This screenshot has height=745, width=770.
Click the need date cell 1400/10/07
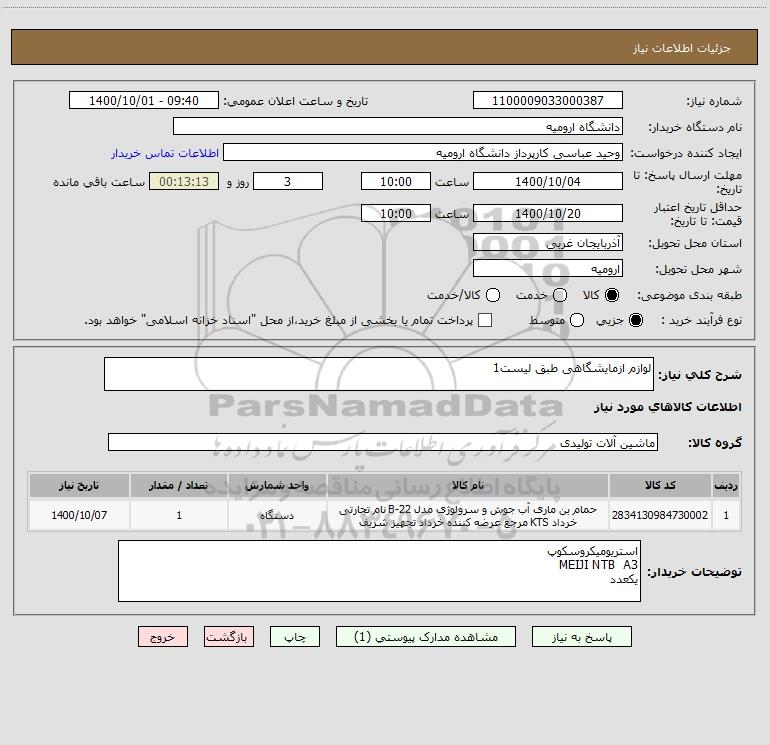79,515
